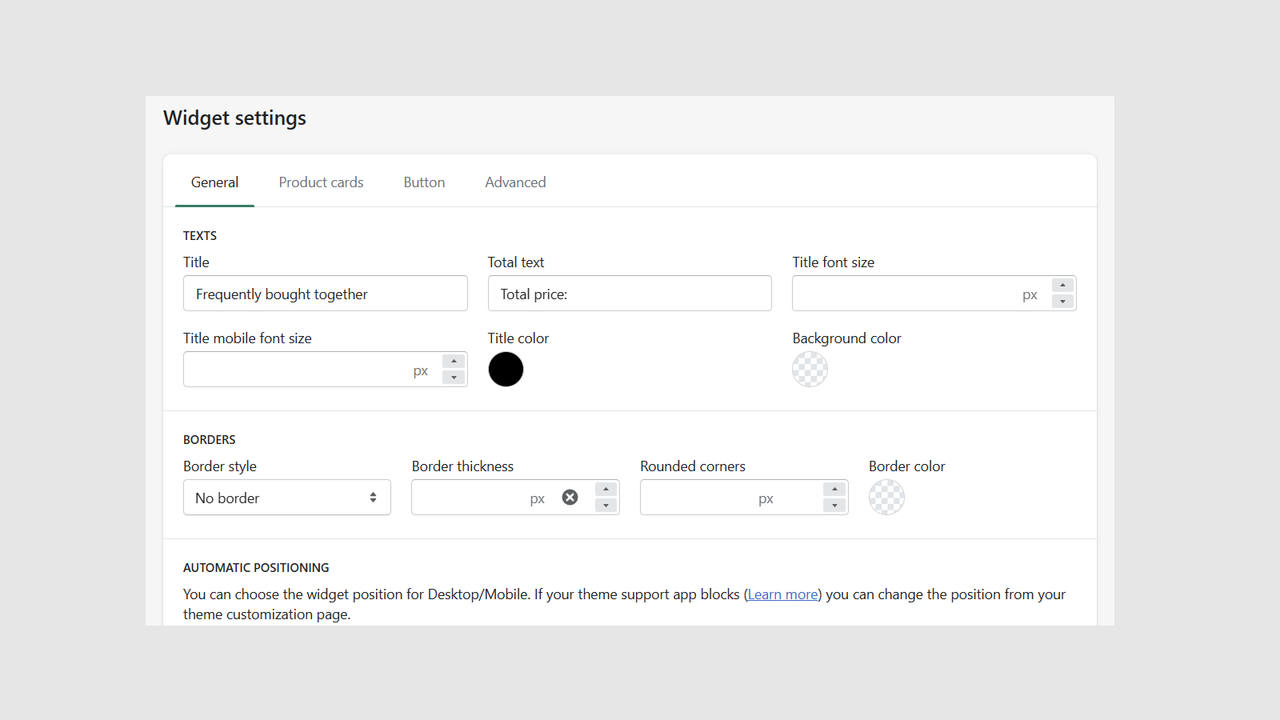Increase Rounded corners with up arrow
This screenshot has width=1280, height=720.
[835, 490]
